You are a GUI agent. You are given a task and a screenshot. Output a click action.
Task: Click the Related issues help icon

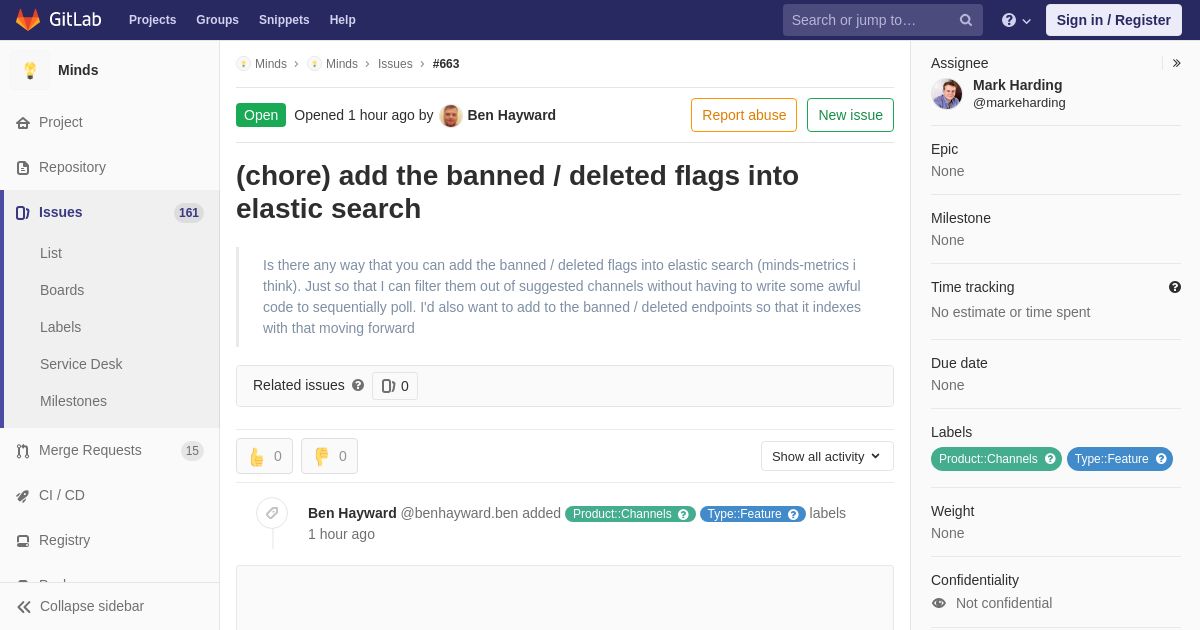click(358, 385)
